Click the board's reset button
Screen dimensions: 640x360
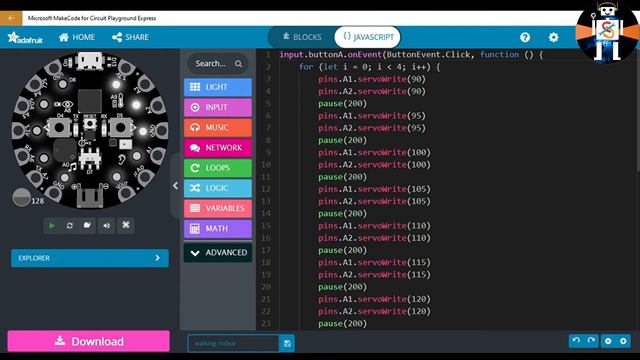click(x=90, y=124)
